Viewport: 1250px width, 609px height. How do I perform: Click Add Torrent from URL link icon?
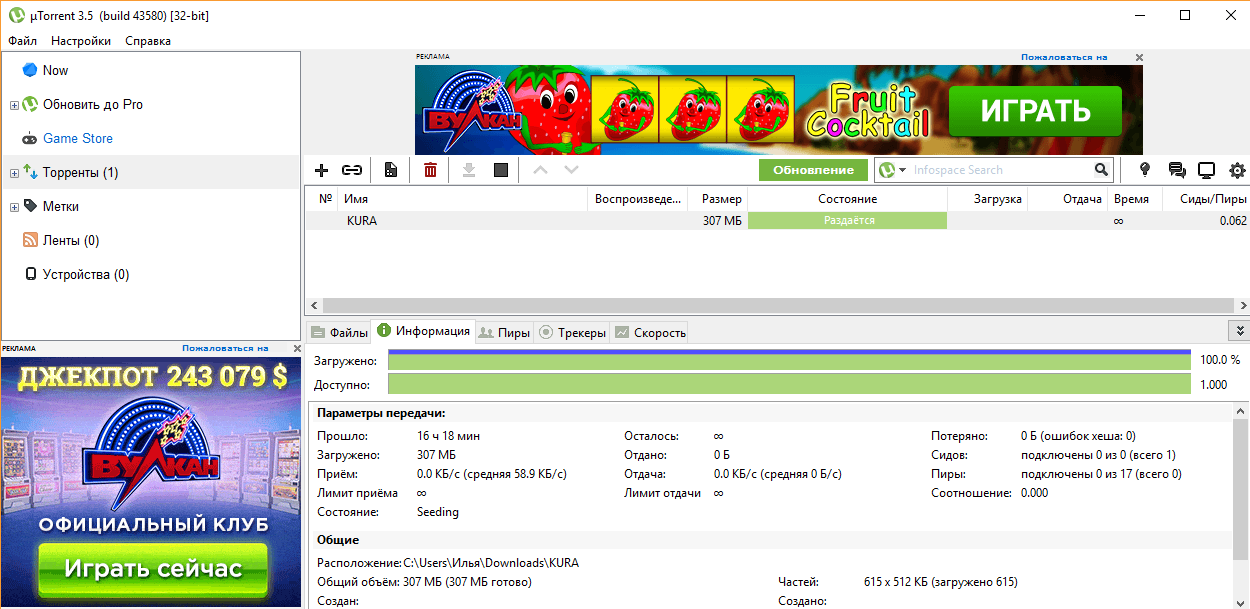point(352,170)
